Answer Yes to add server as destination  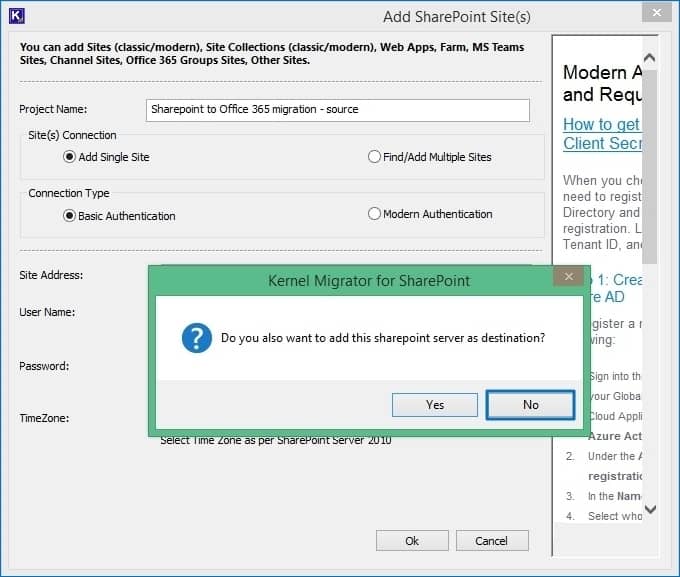(435, 405)
